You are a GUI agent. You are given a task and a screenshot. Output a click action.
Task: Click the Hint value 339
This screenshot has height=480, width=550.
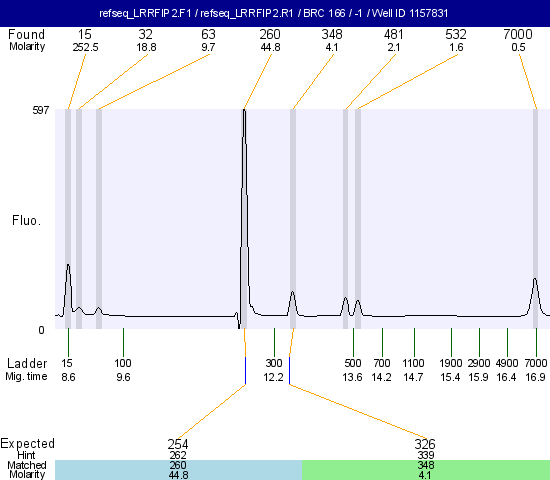click(x=425, y=455)
